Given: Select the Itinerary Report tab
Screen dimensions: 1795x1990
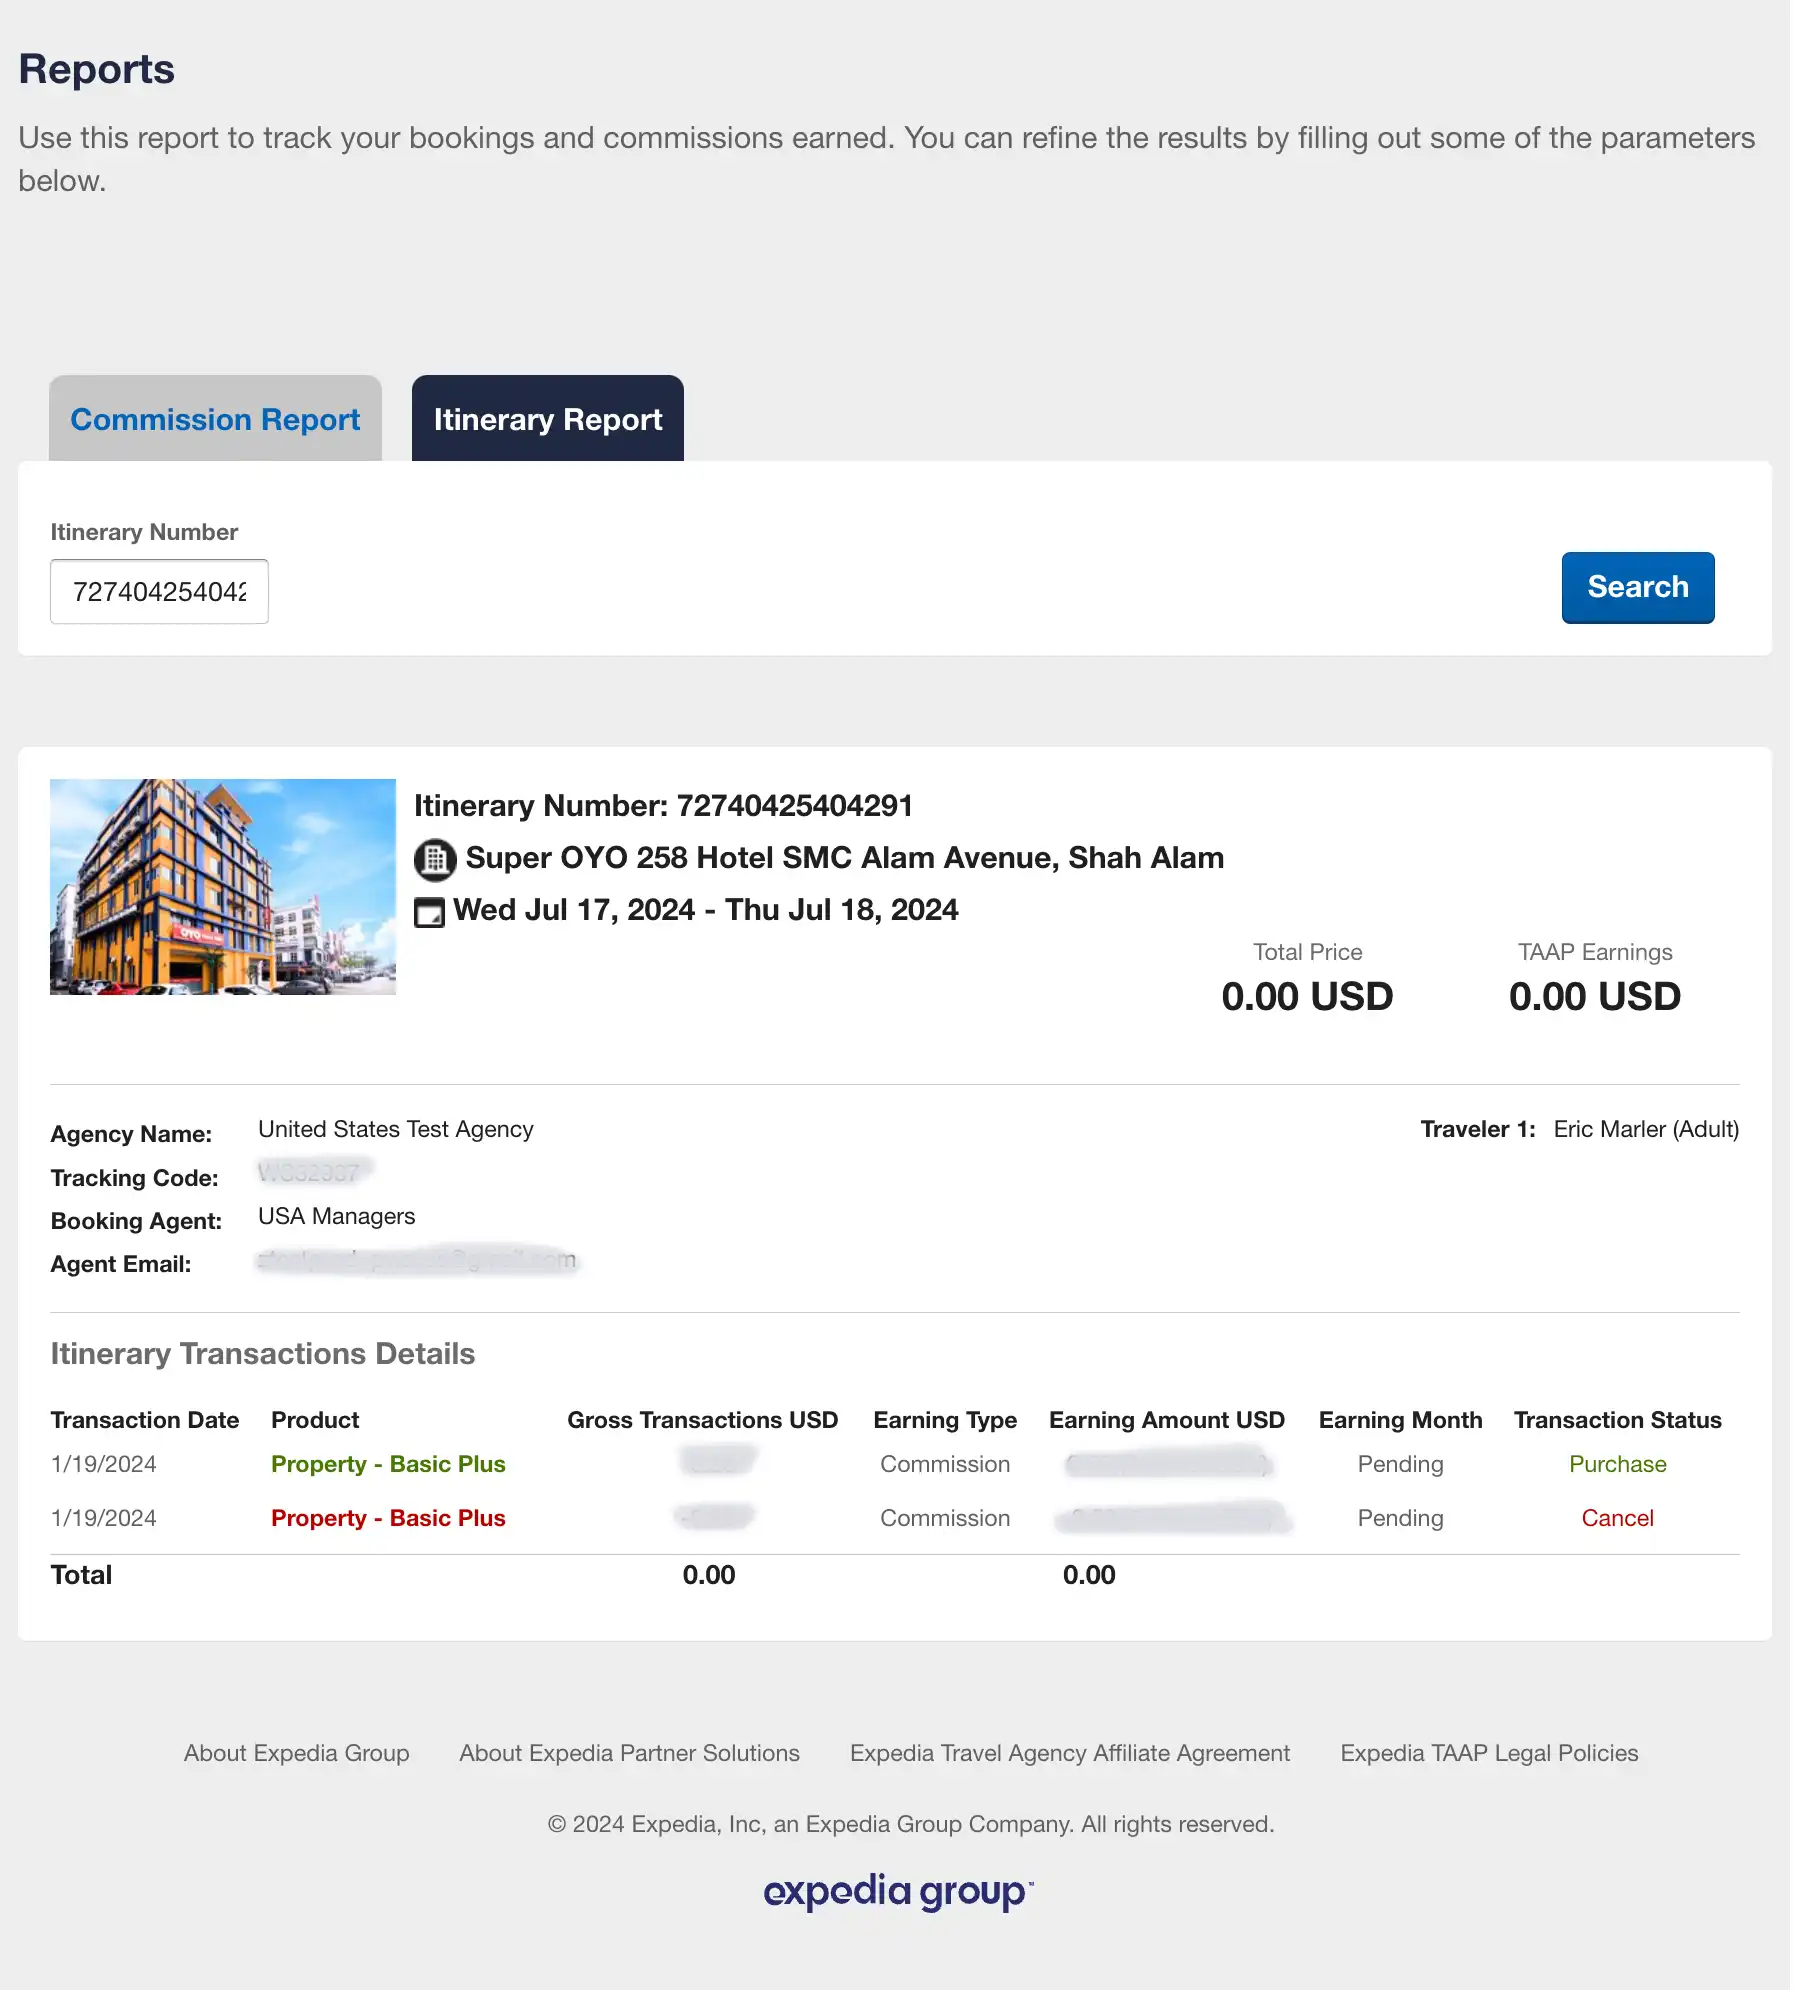Looking at the screenshot, I should [548, 419].
